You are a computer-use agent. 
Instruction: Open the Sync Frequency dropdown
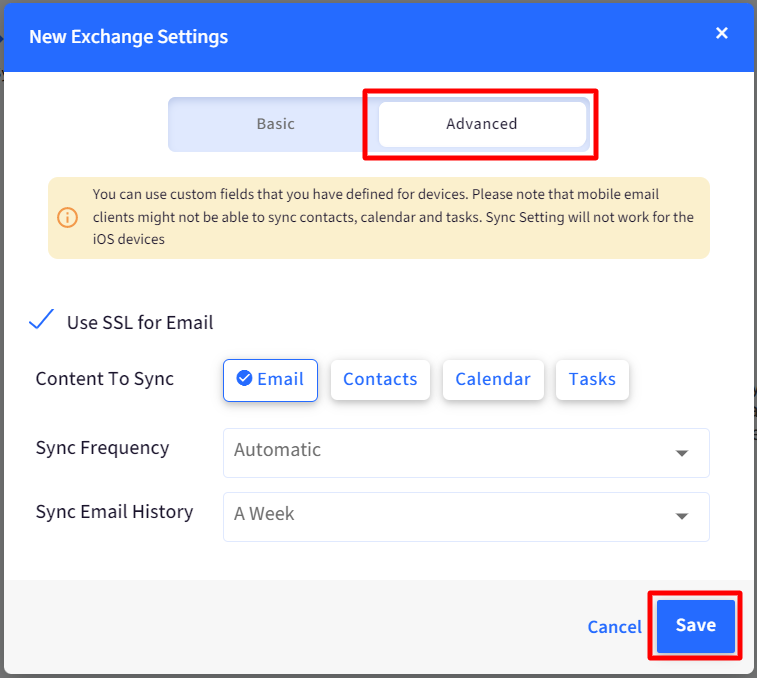[466, 453]
